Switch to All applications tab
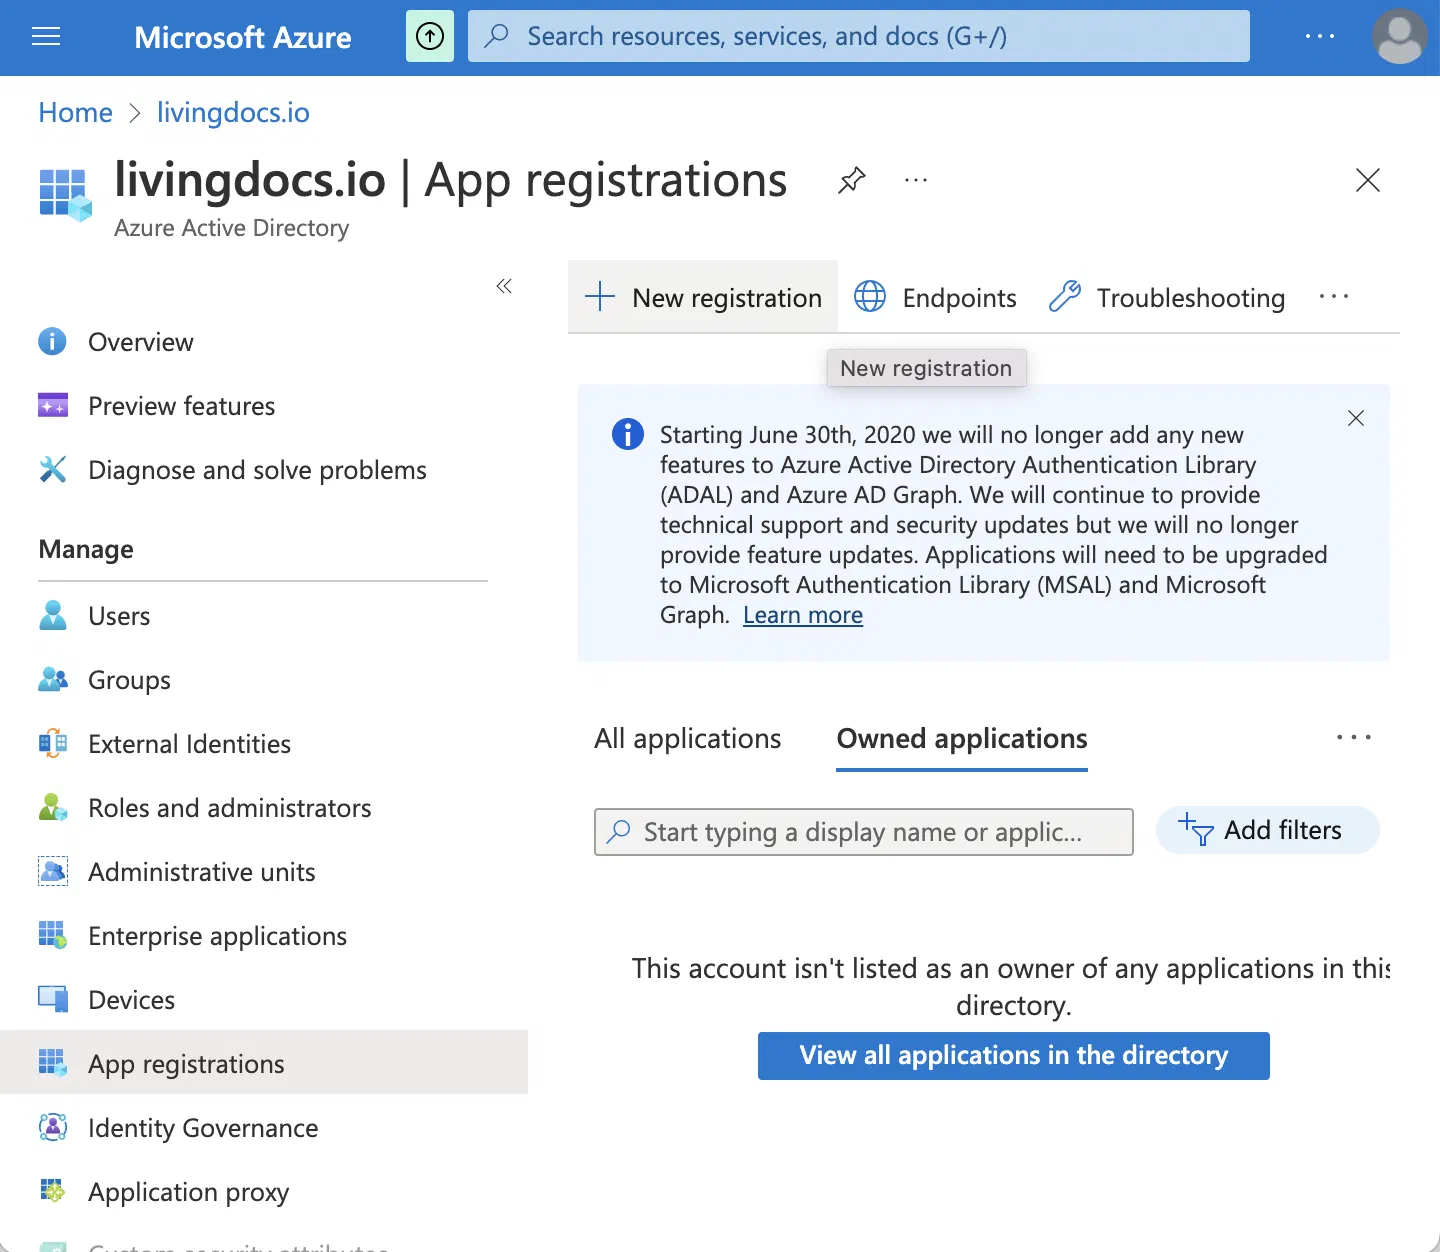Image resolution: width=1440 pixels, height=1252 pixels. 688,739
